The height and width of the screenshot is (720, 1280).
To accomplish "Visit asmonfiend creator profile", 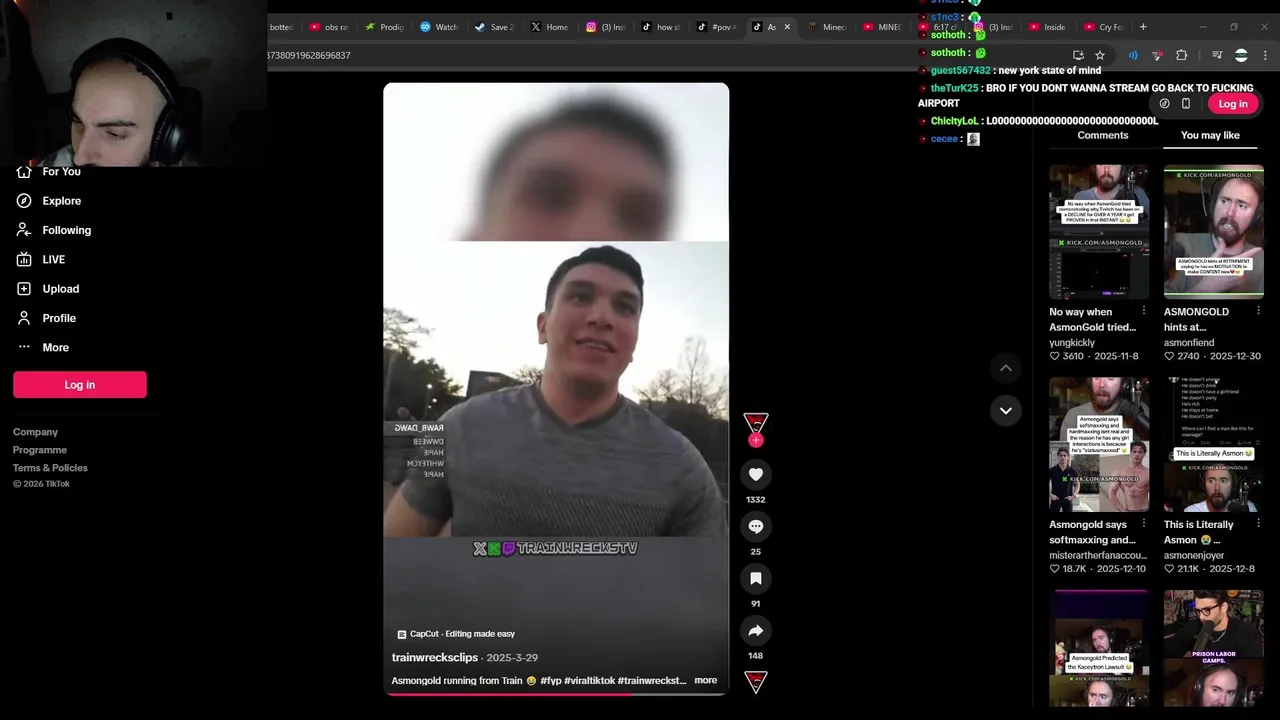I will [1189, 343].
